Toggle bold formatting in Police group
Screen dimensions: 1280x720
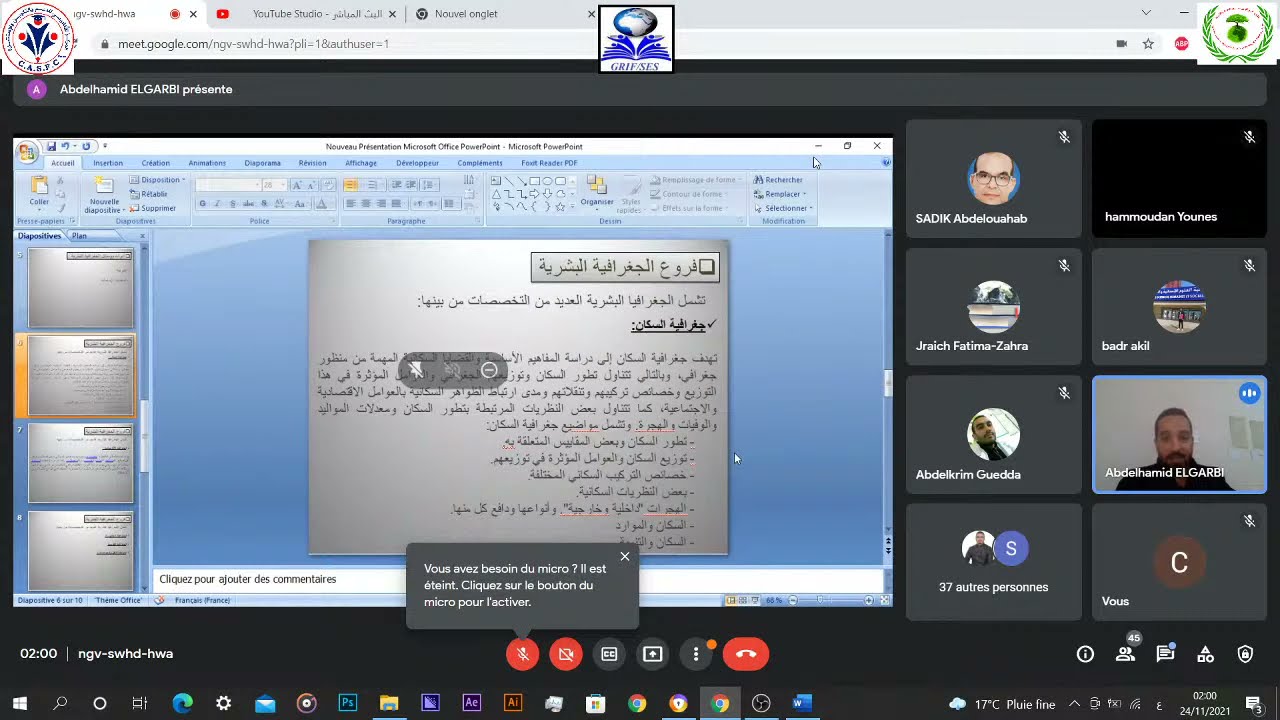tap(202, 203)
